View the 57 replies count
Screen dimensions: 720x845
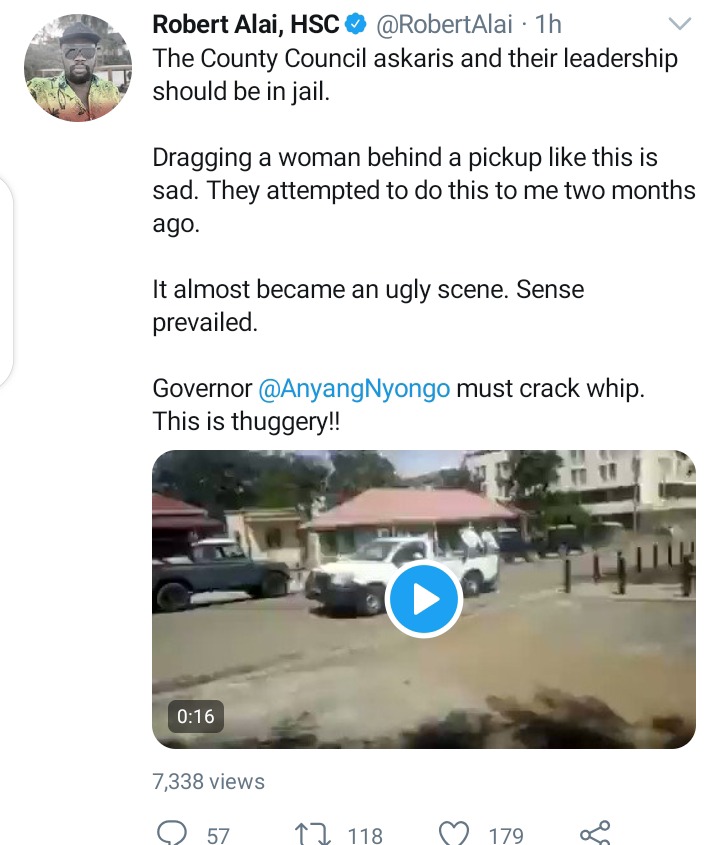coord(218,835)
